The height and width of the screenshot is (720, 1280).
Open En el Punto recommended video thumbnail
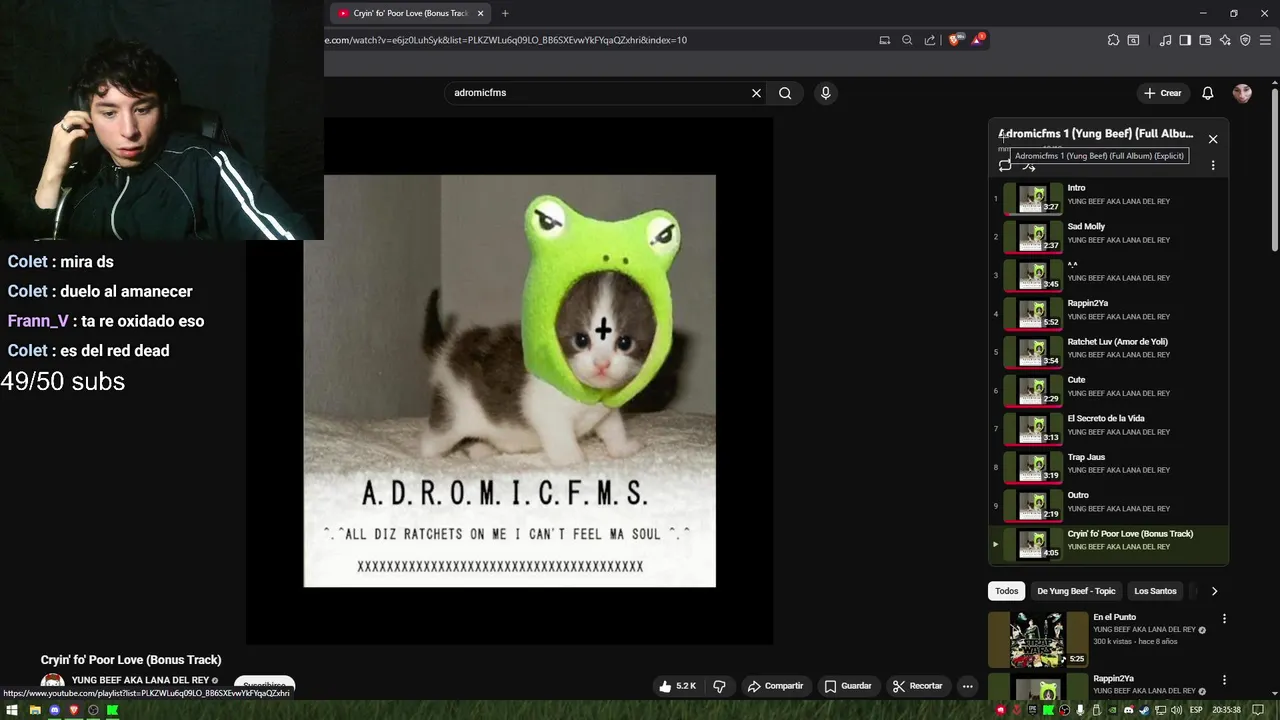pyautogui.click(x=1038, y=639)
